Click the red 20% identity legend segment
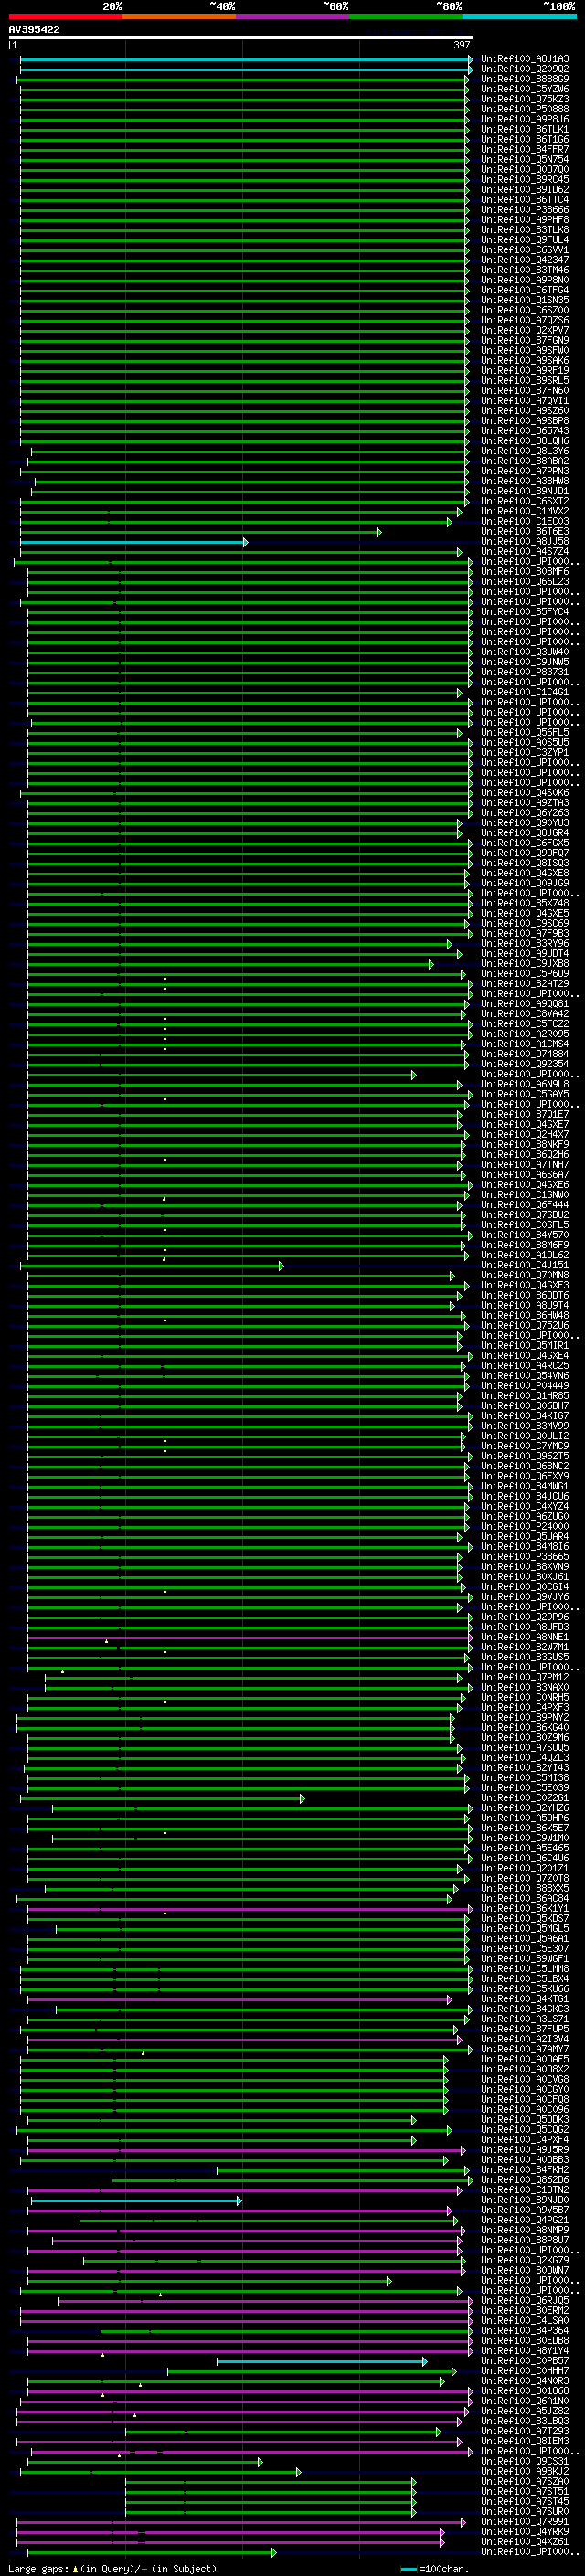This screenshot has width=585, height=2576. pyautogui.click(x=65, y=16)
